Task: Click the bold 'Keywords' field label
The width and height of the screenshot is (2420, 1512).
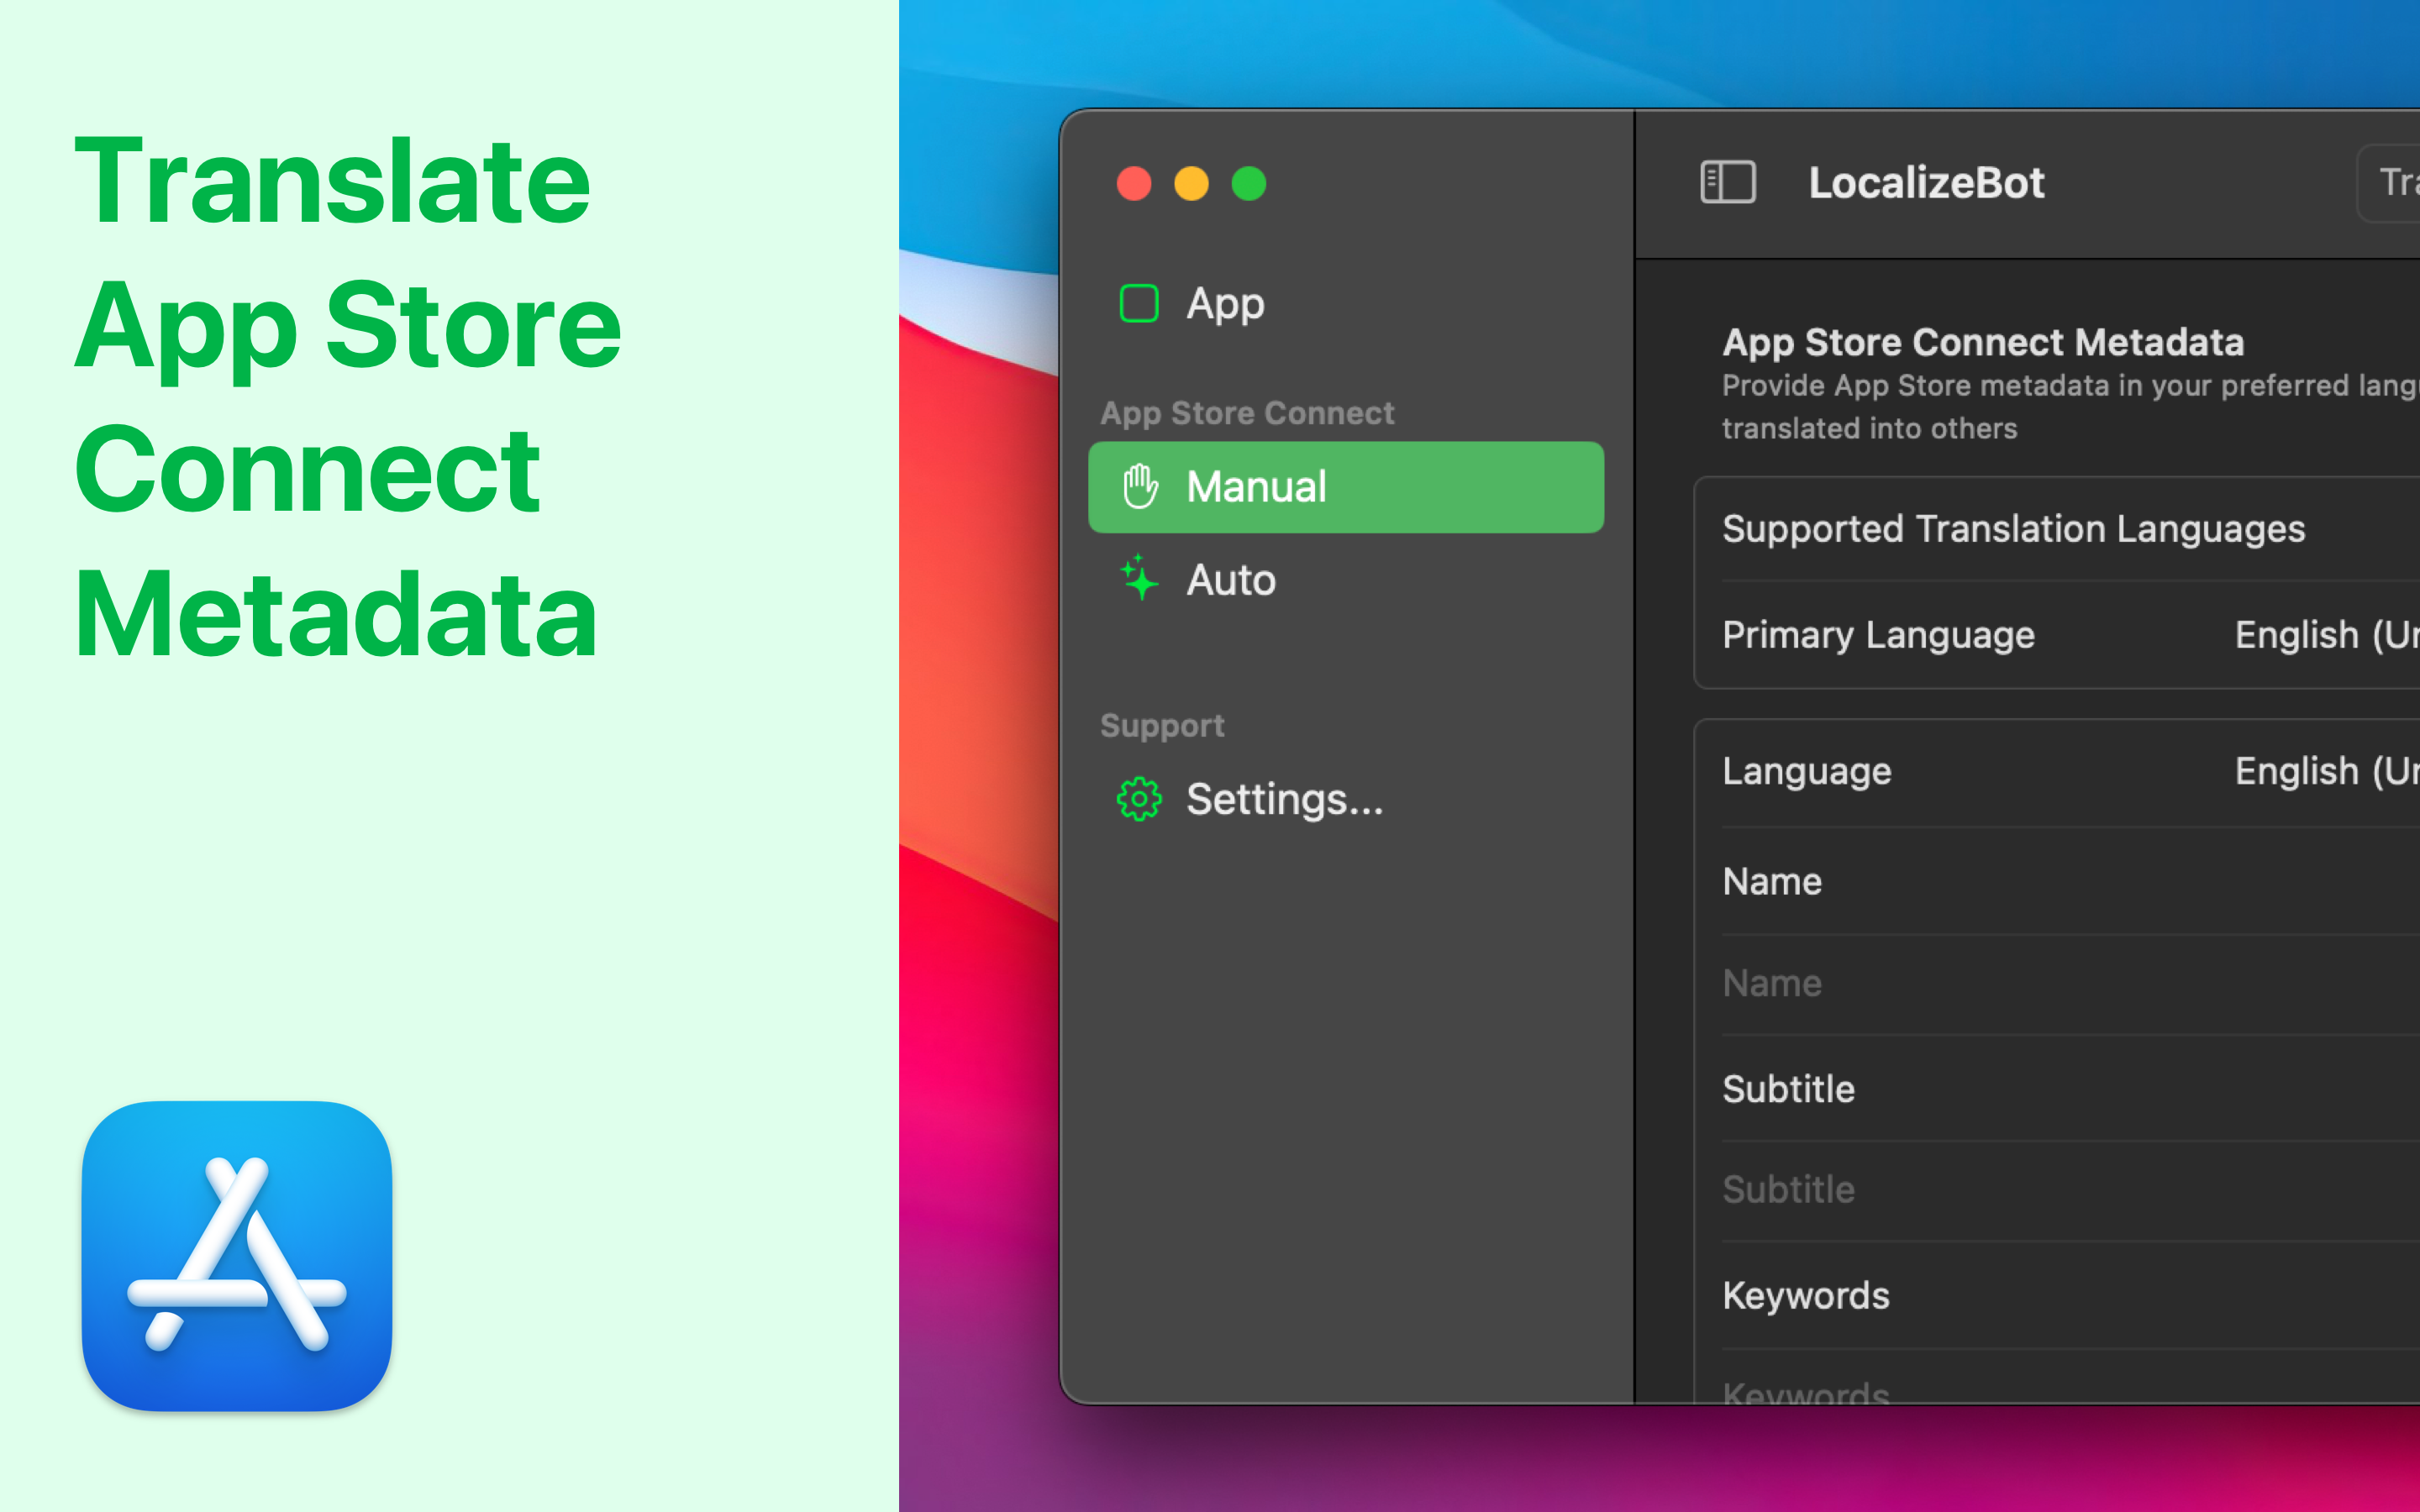Action: coord(1806,1296)
